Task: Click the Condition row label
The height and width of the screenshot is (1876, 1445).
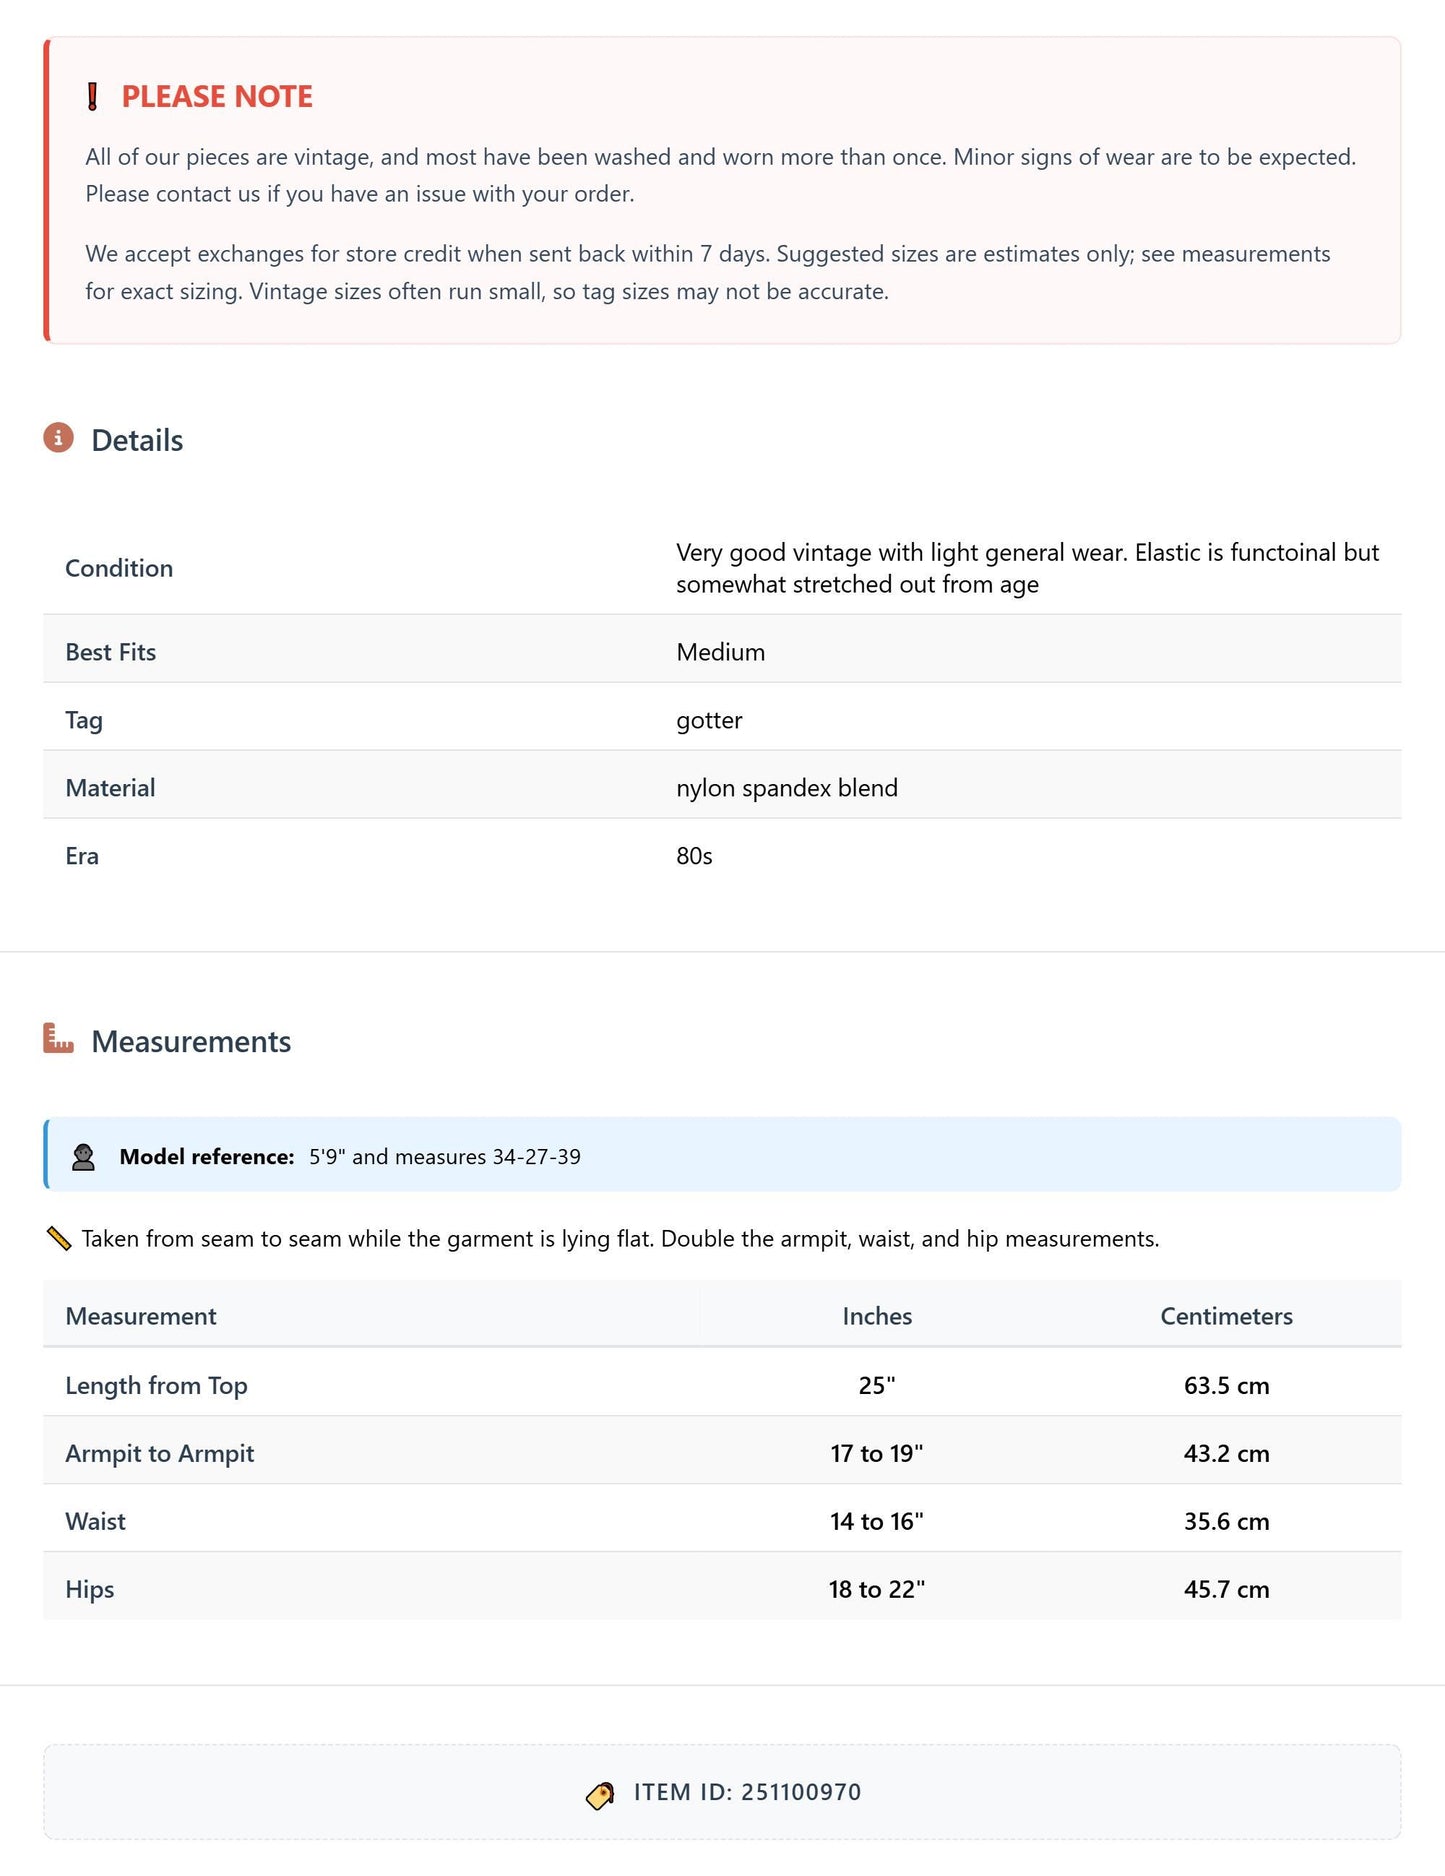Action: [x=119, y=568]
